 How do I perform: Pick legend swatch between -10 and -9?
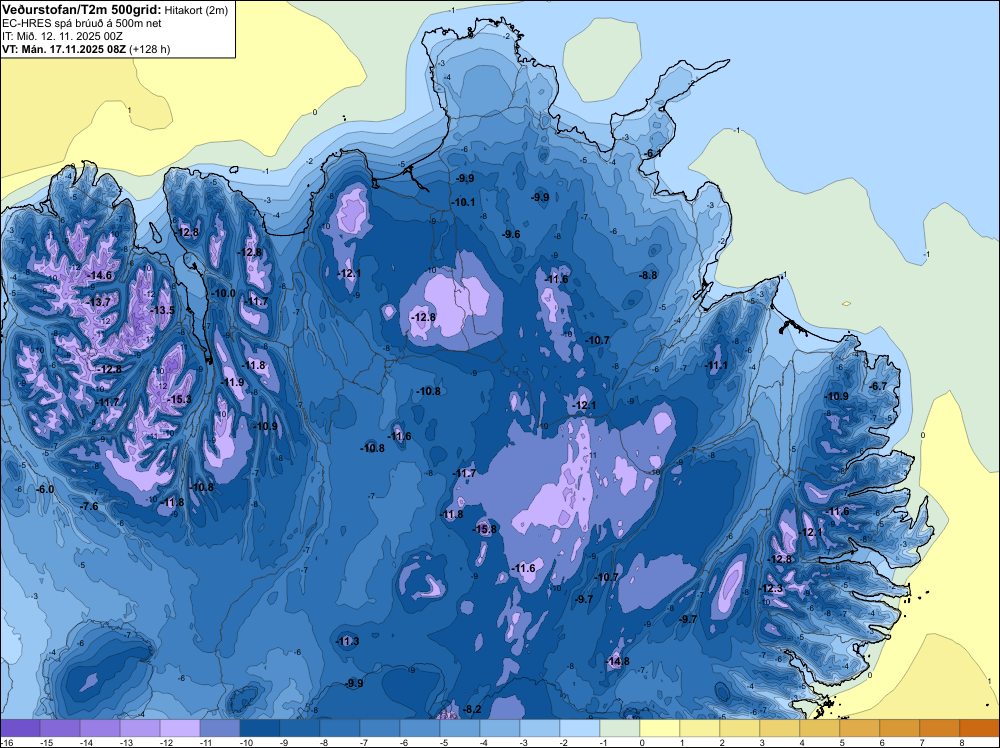click(260, 728)
